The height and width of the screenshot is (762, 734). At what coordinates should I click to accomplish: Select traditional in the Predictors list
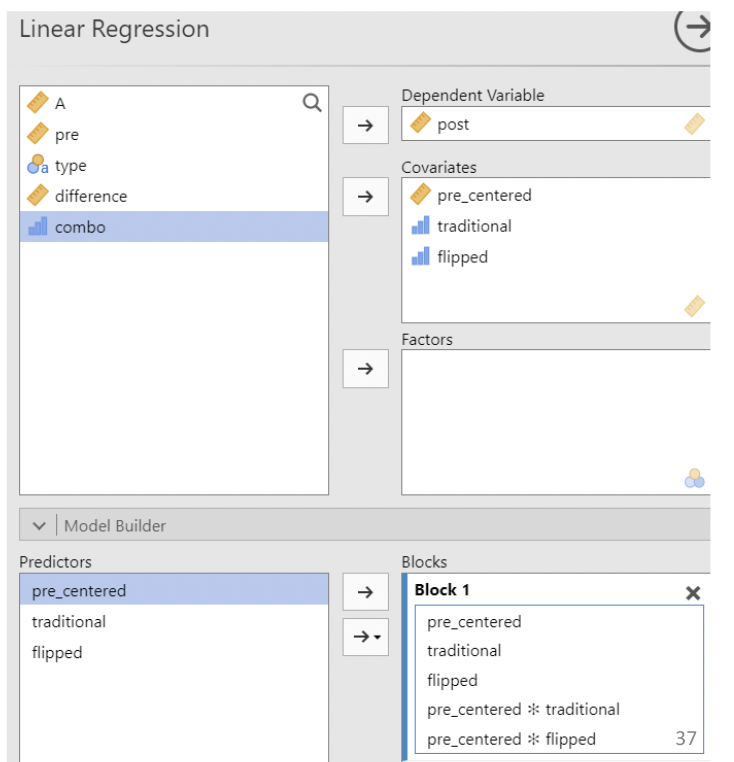69,622
